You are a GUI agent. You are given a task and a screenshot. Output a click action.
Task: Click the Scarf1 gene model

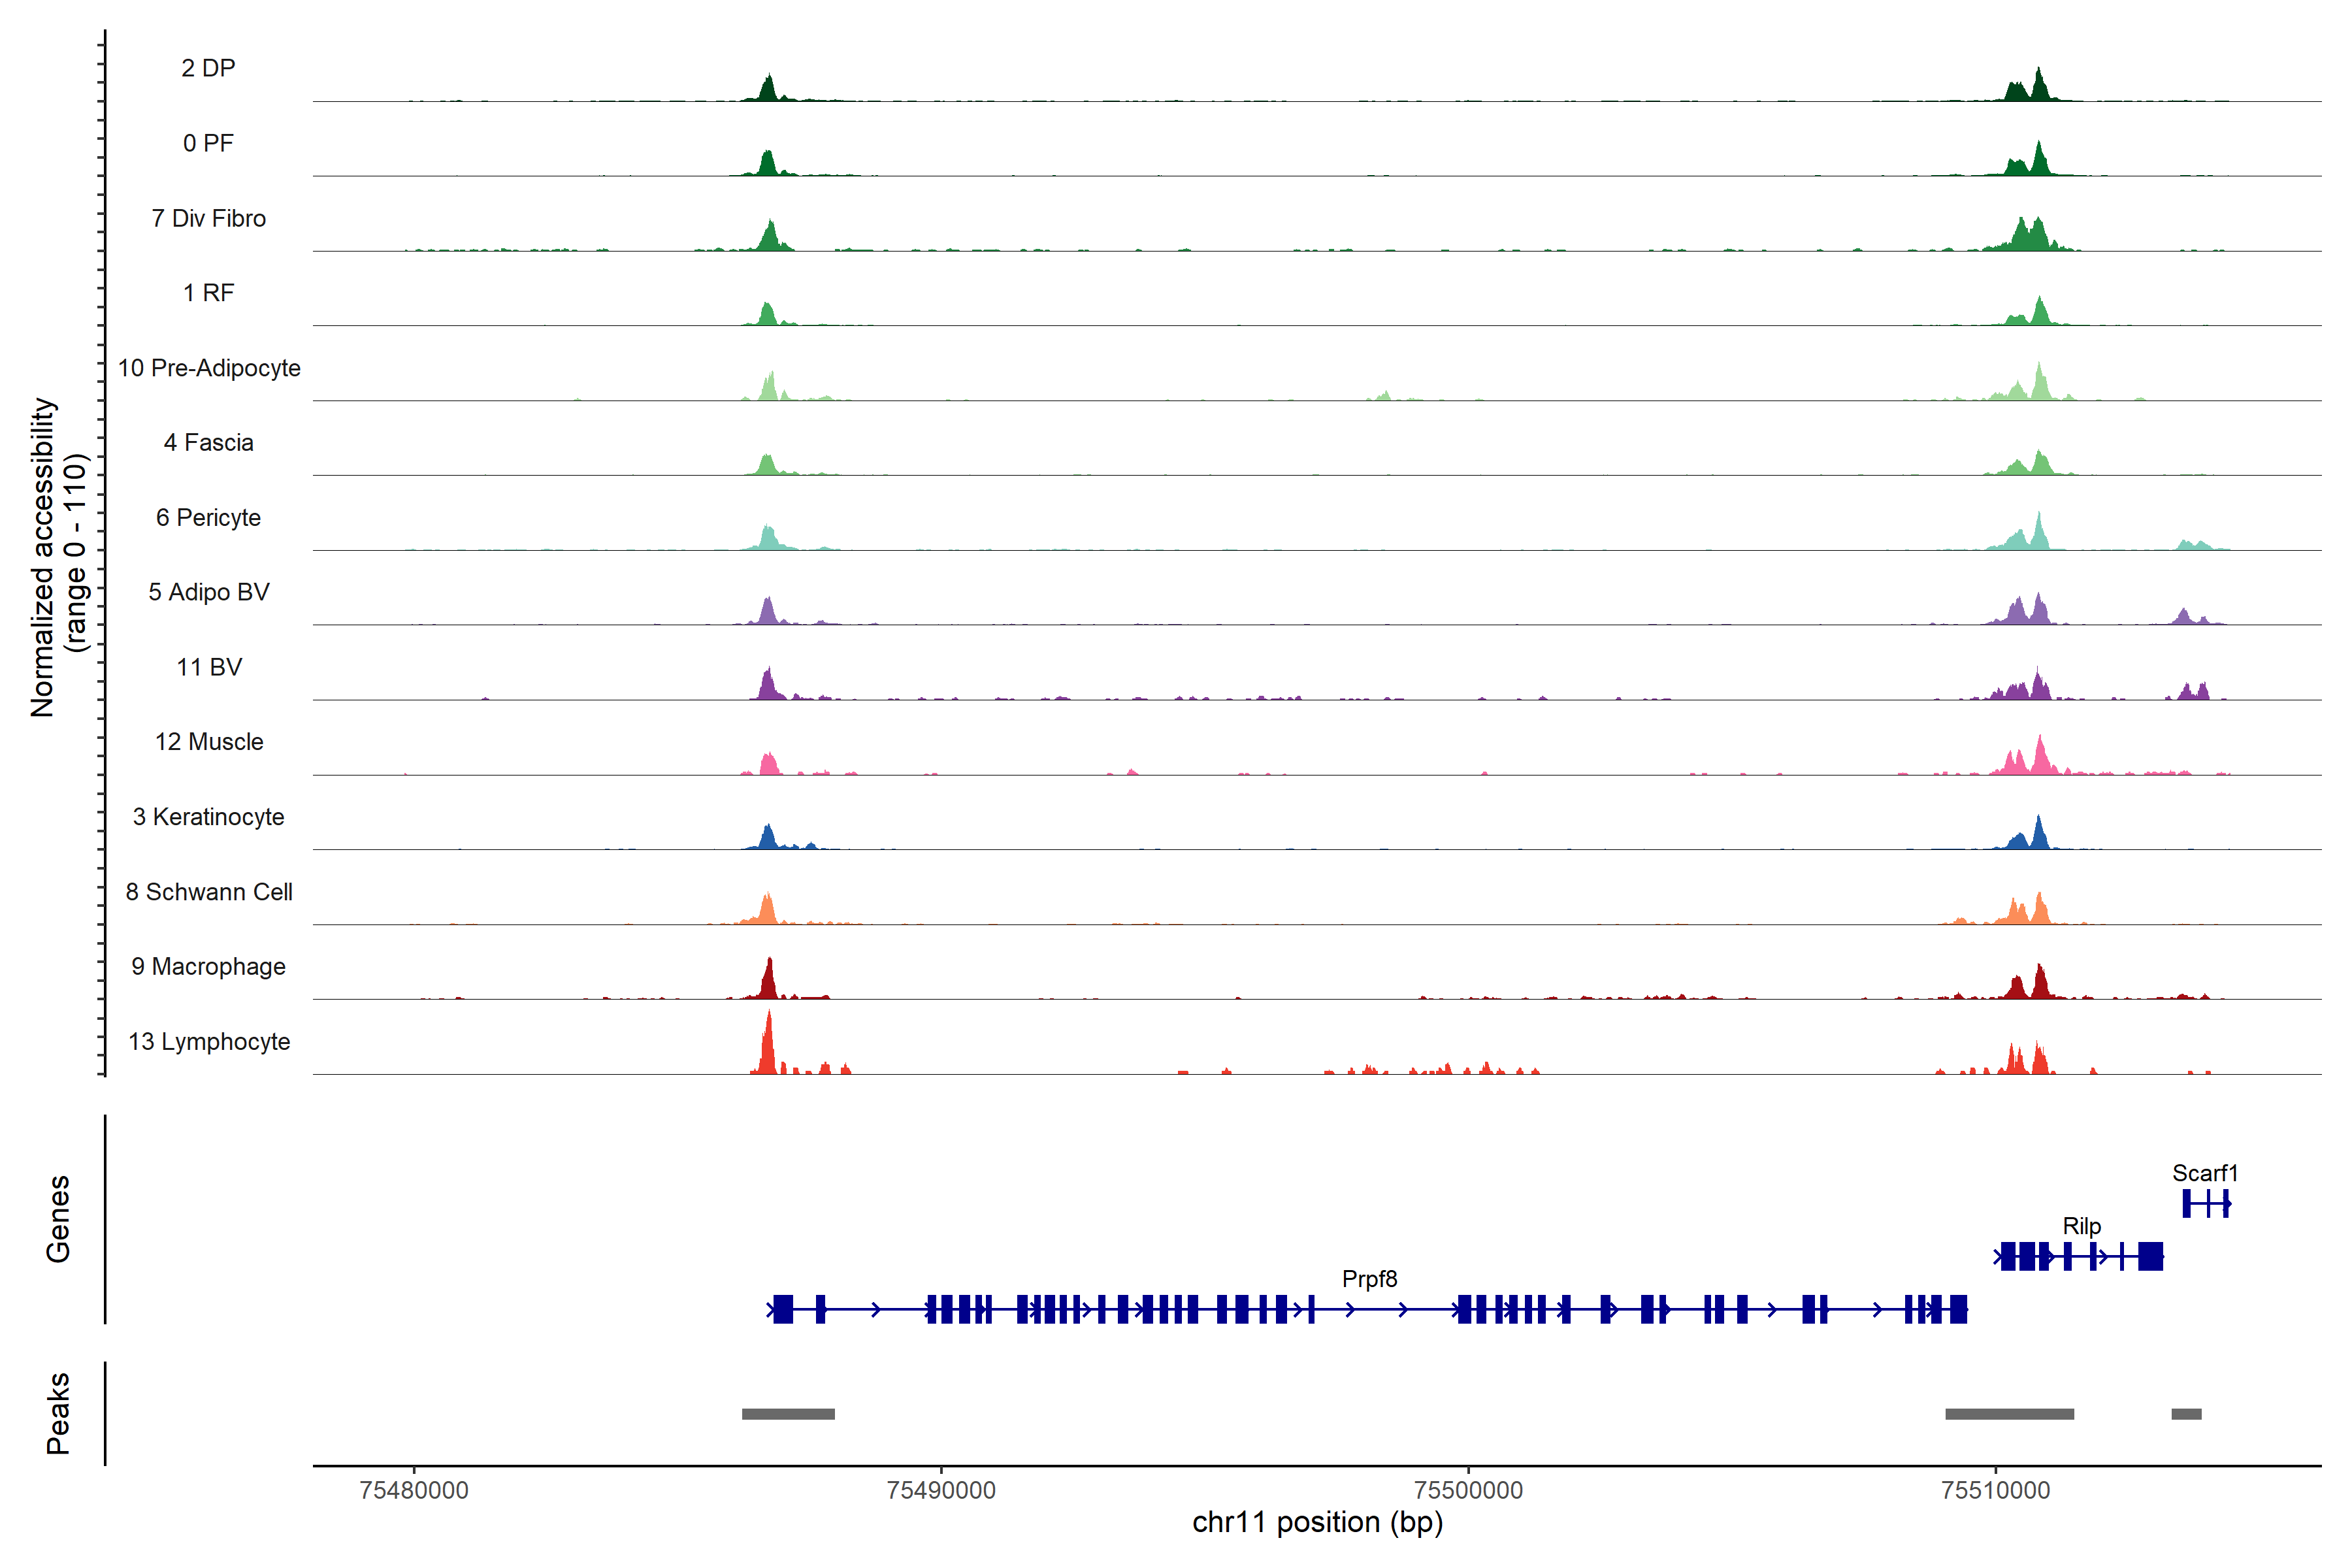coord(2206,1204)
